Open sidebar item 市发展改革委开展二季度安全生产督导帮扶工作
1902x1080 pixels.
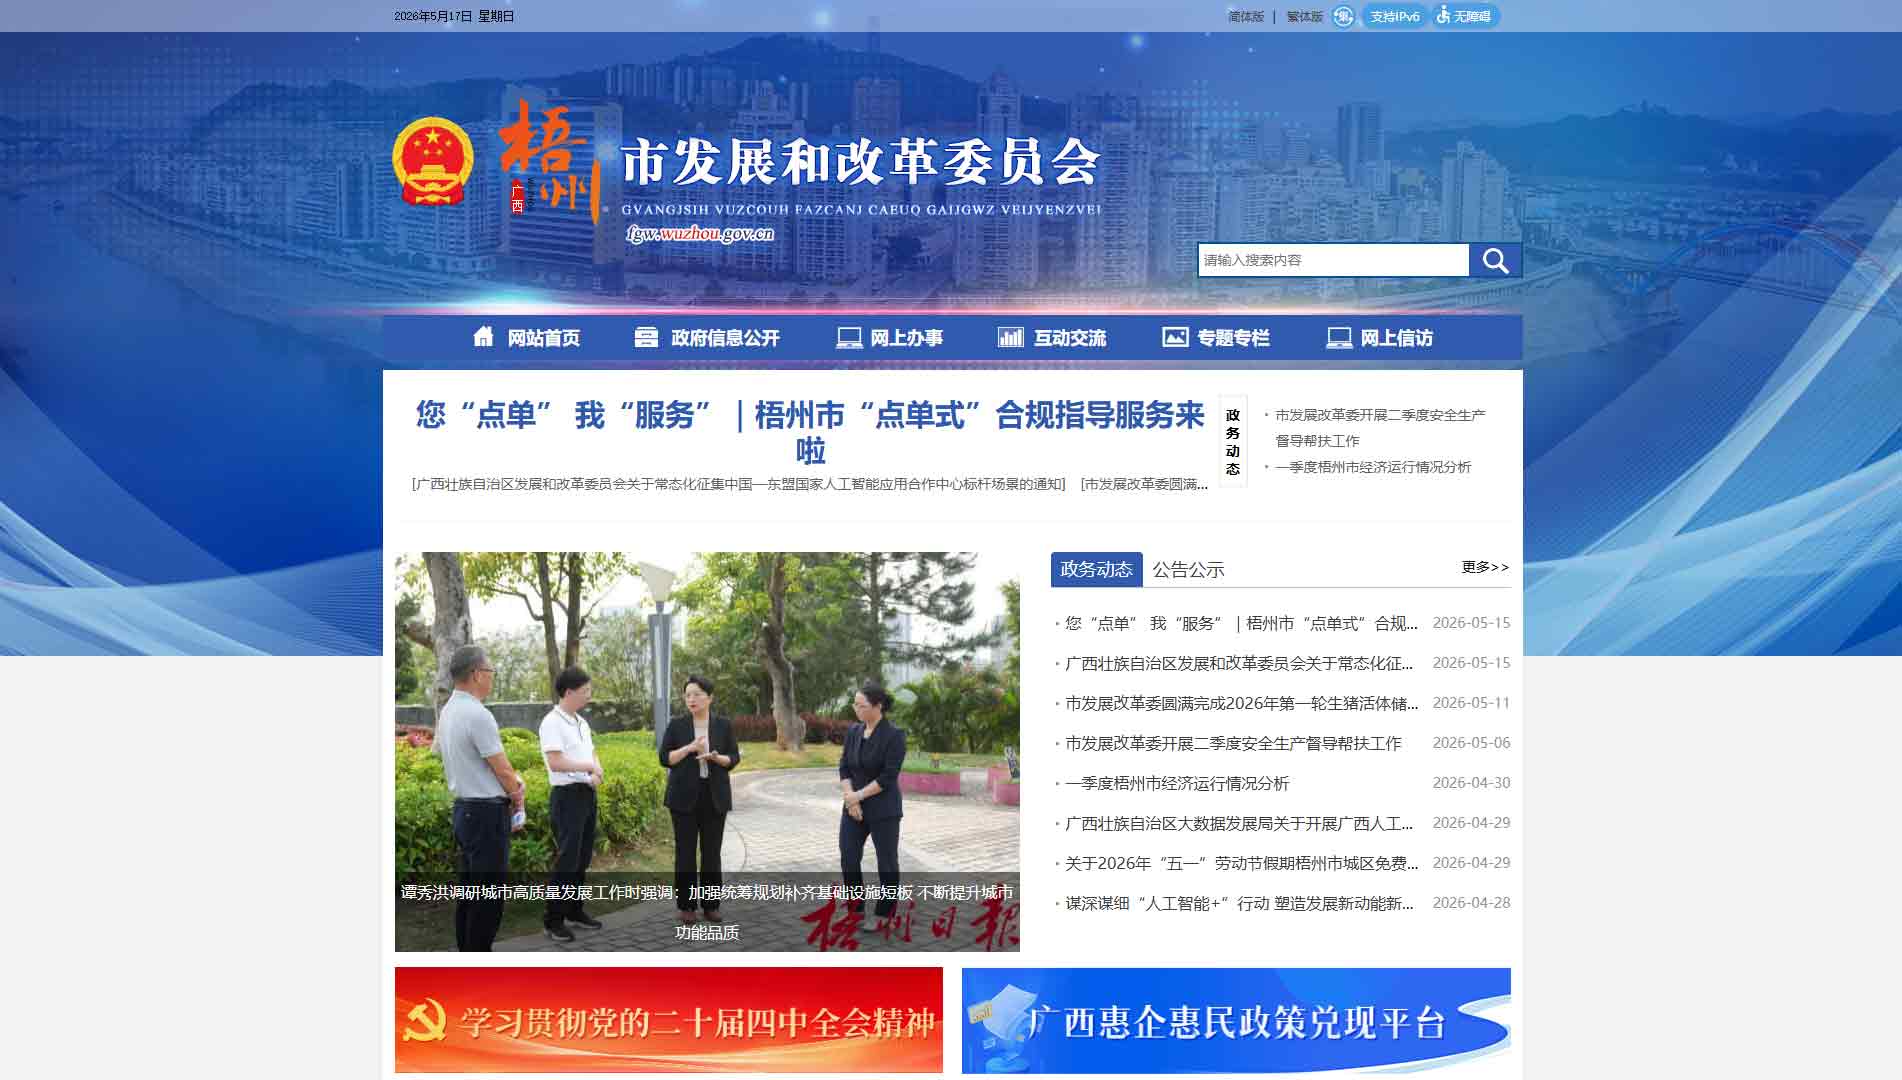pyautogui.click(x=1380, y=428)
